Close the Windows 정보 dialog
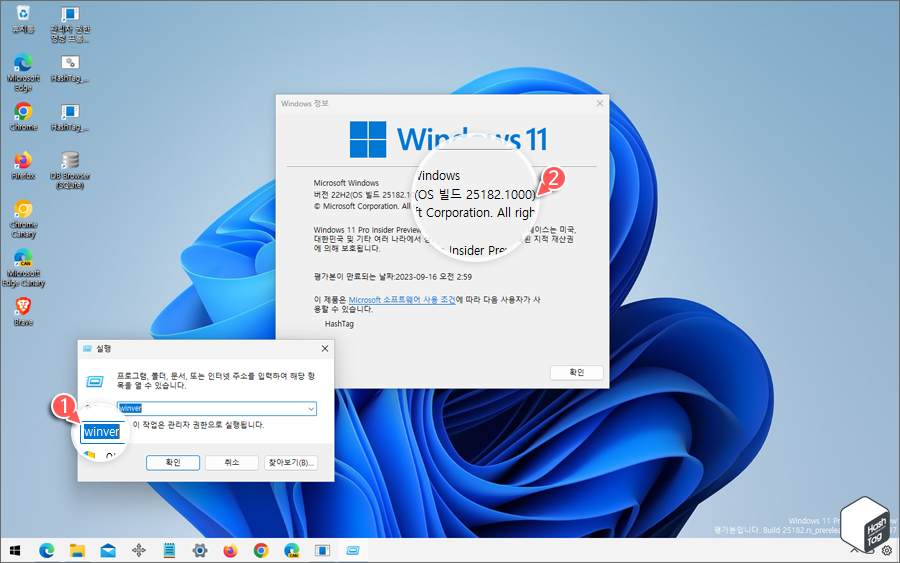This screenshot has height=563, width=900. tap(600, 103)
